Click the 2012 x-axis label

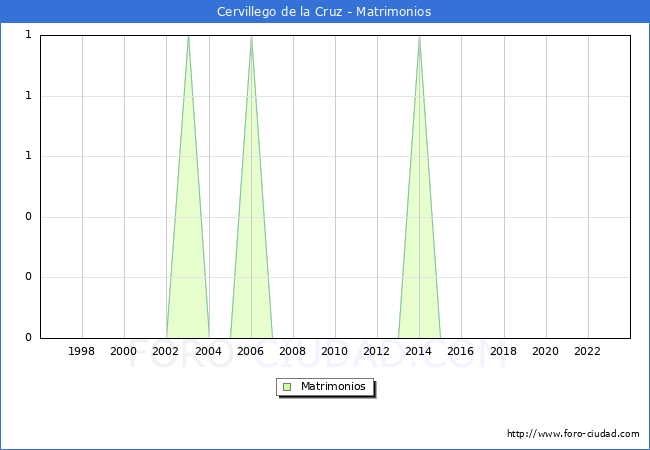pos(376,351)
